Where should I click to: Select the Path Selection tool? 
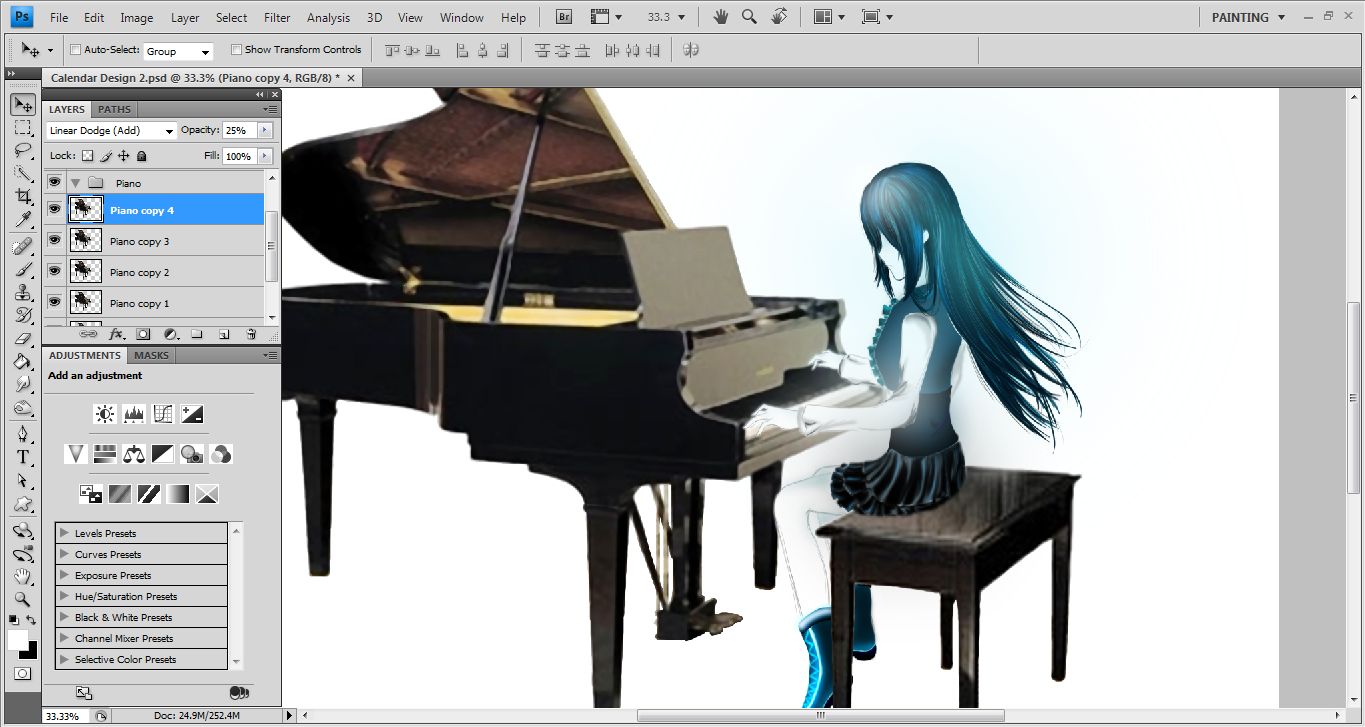(x=23, y=480)
